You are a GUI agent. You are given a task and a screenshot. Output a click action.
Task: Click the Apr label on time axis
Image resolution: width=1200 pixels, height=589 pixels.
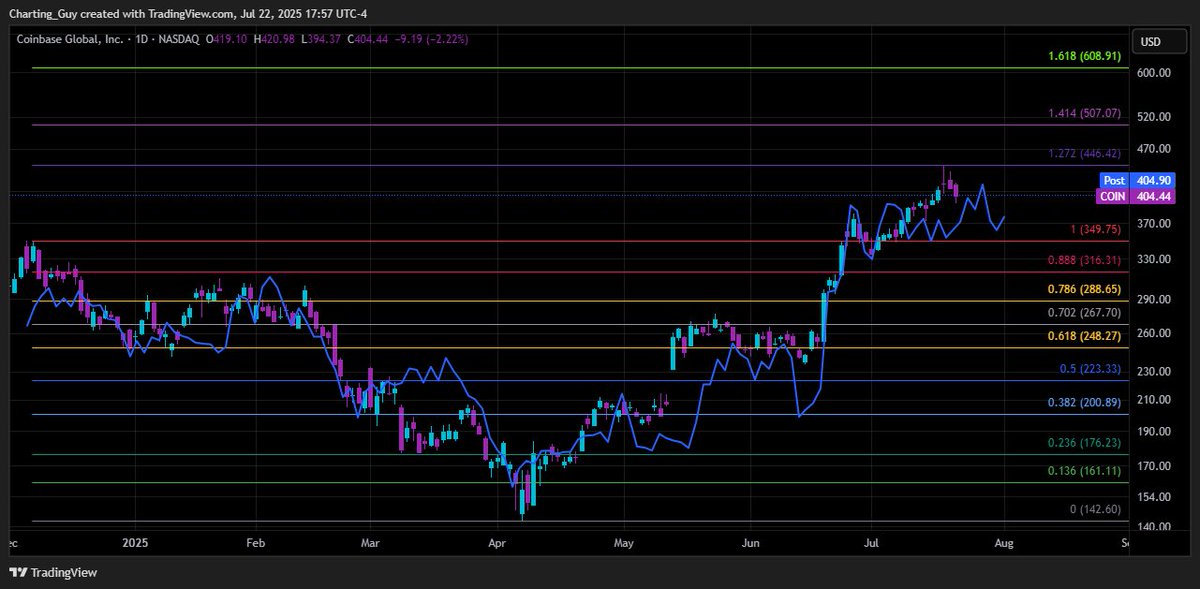tap(497, 544)
